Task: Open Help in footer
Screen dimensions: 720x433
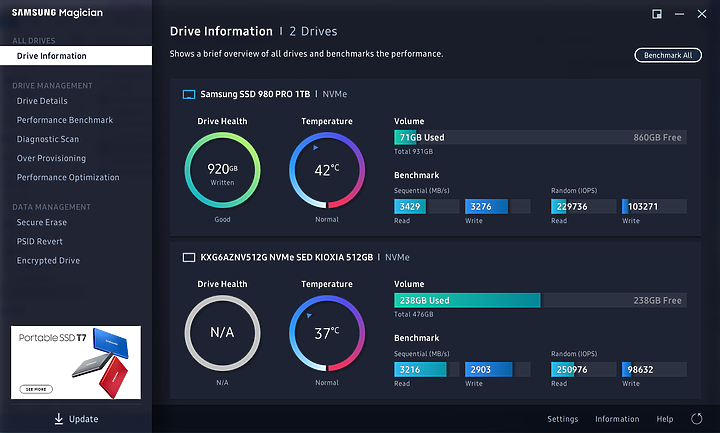Action: click(x=664, y=419)
